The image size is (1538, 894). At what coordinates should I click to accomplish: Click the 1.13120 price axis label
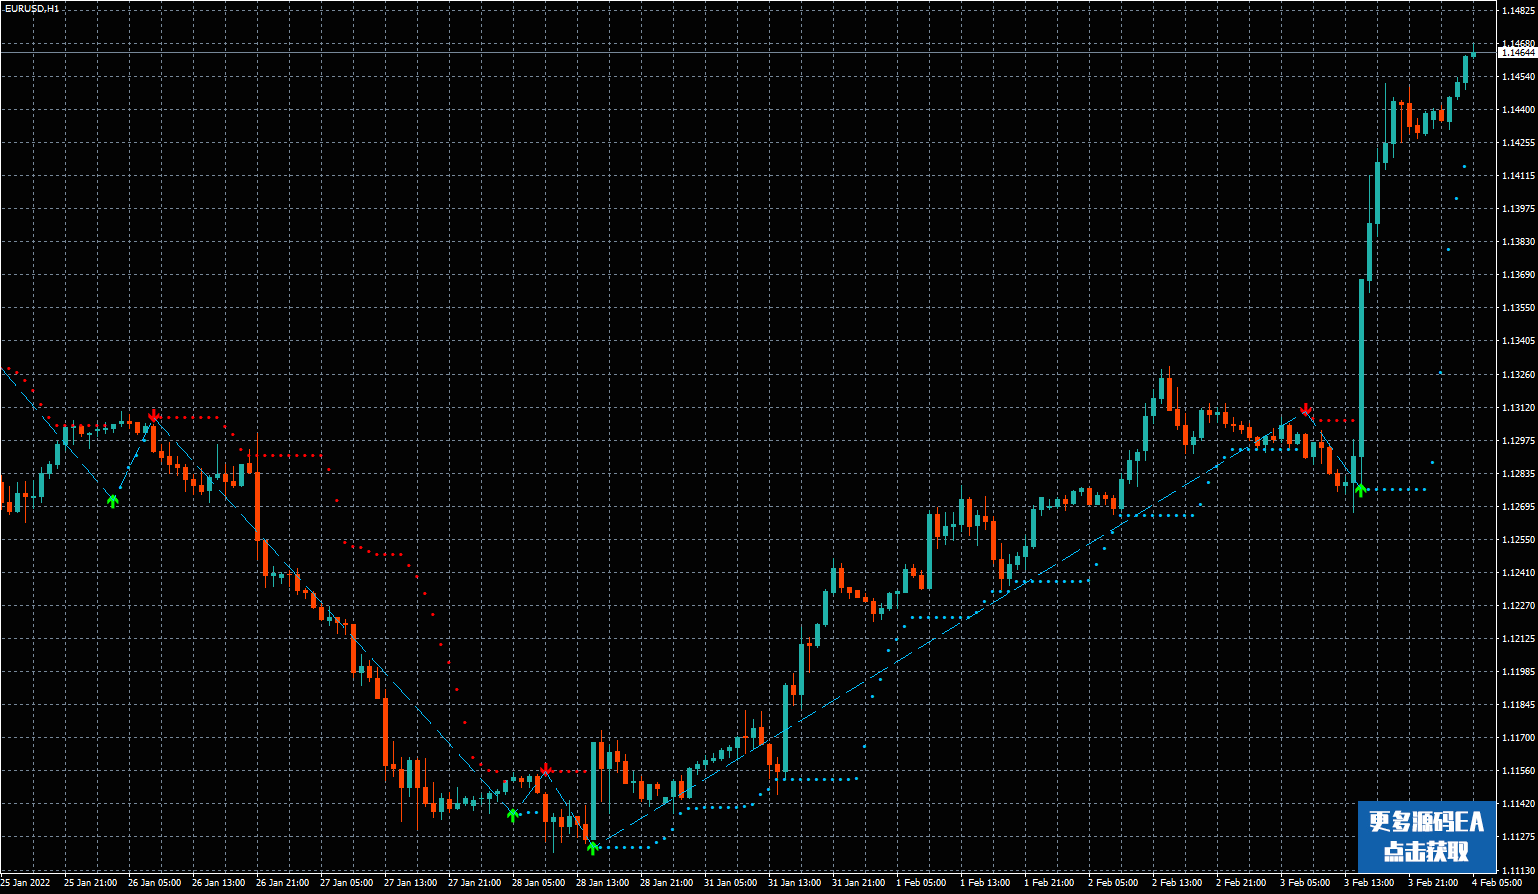tap(1517, 408)
